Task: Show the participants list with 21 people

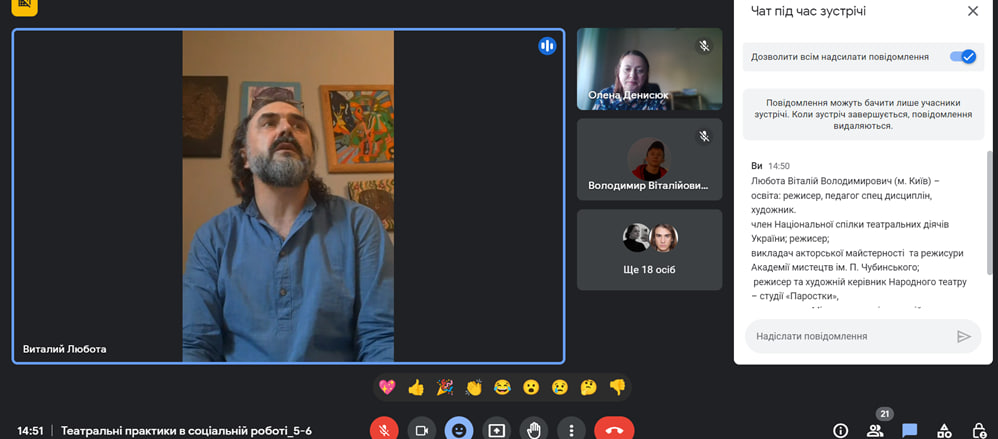Action: coord(875,431)
